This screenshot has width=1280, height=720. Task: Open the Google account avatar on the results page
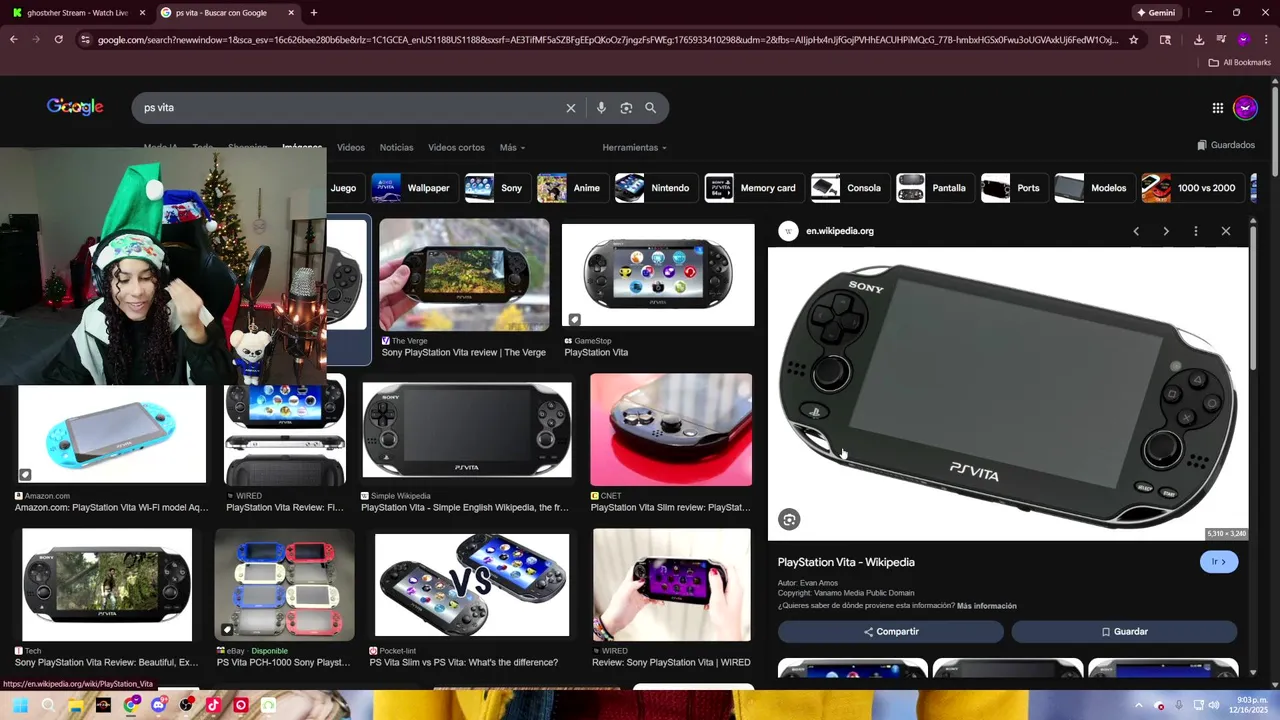coord(1245,108)
